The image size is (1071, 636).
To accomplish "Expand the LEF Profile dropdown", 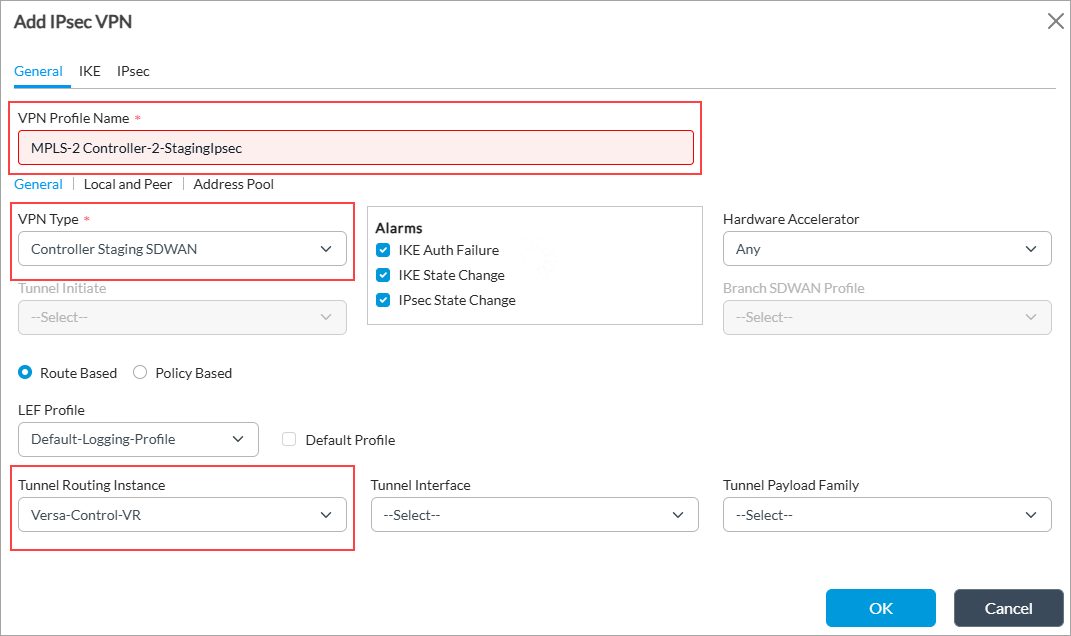I will (138, 439).
